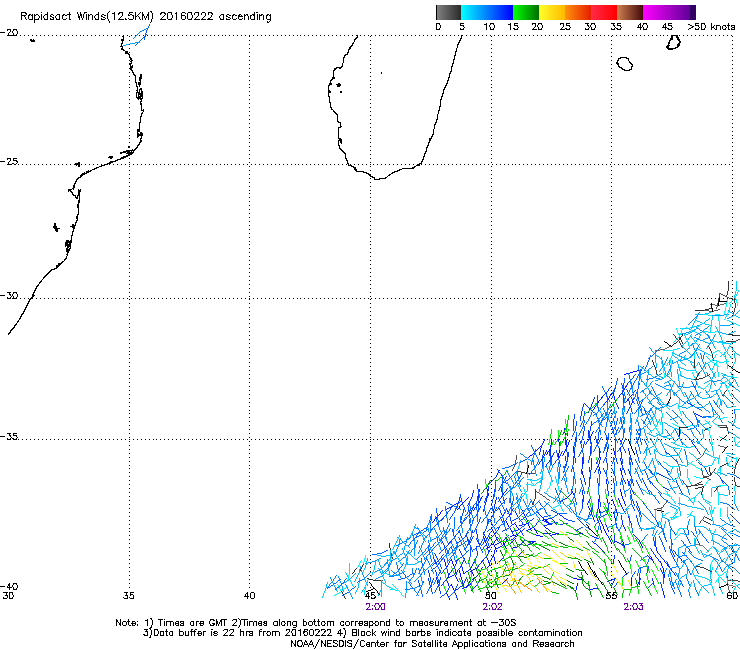Viewport: 740px width, 650px height.
Task: Click the Reunion island outline near 55E
Action: point(624,63)
